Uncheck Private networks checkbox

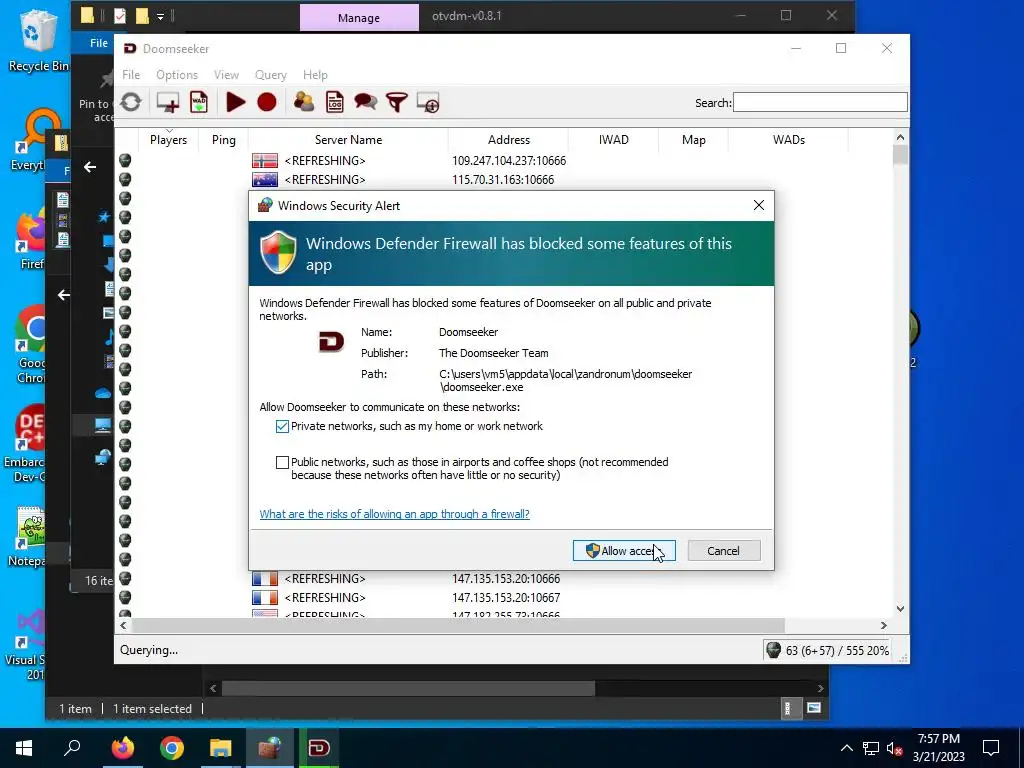(282, 426)
